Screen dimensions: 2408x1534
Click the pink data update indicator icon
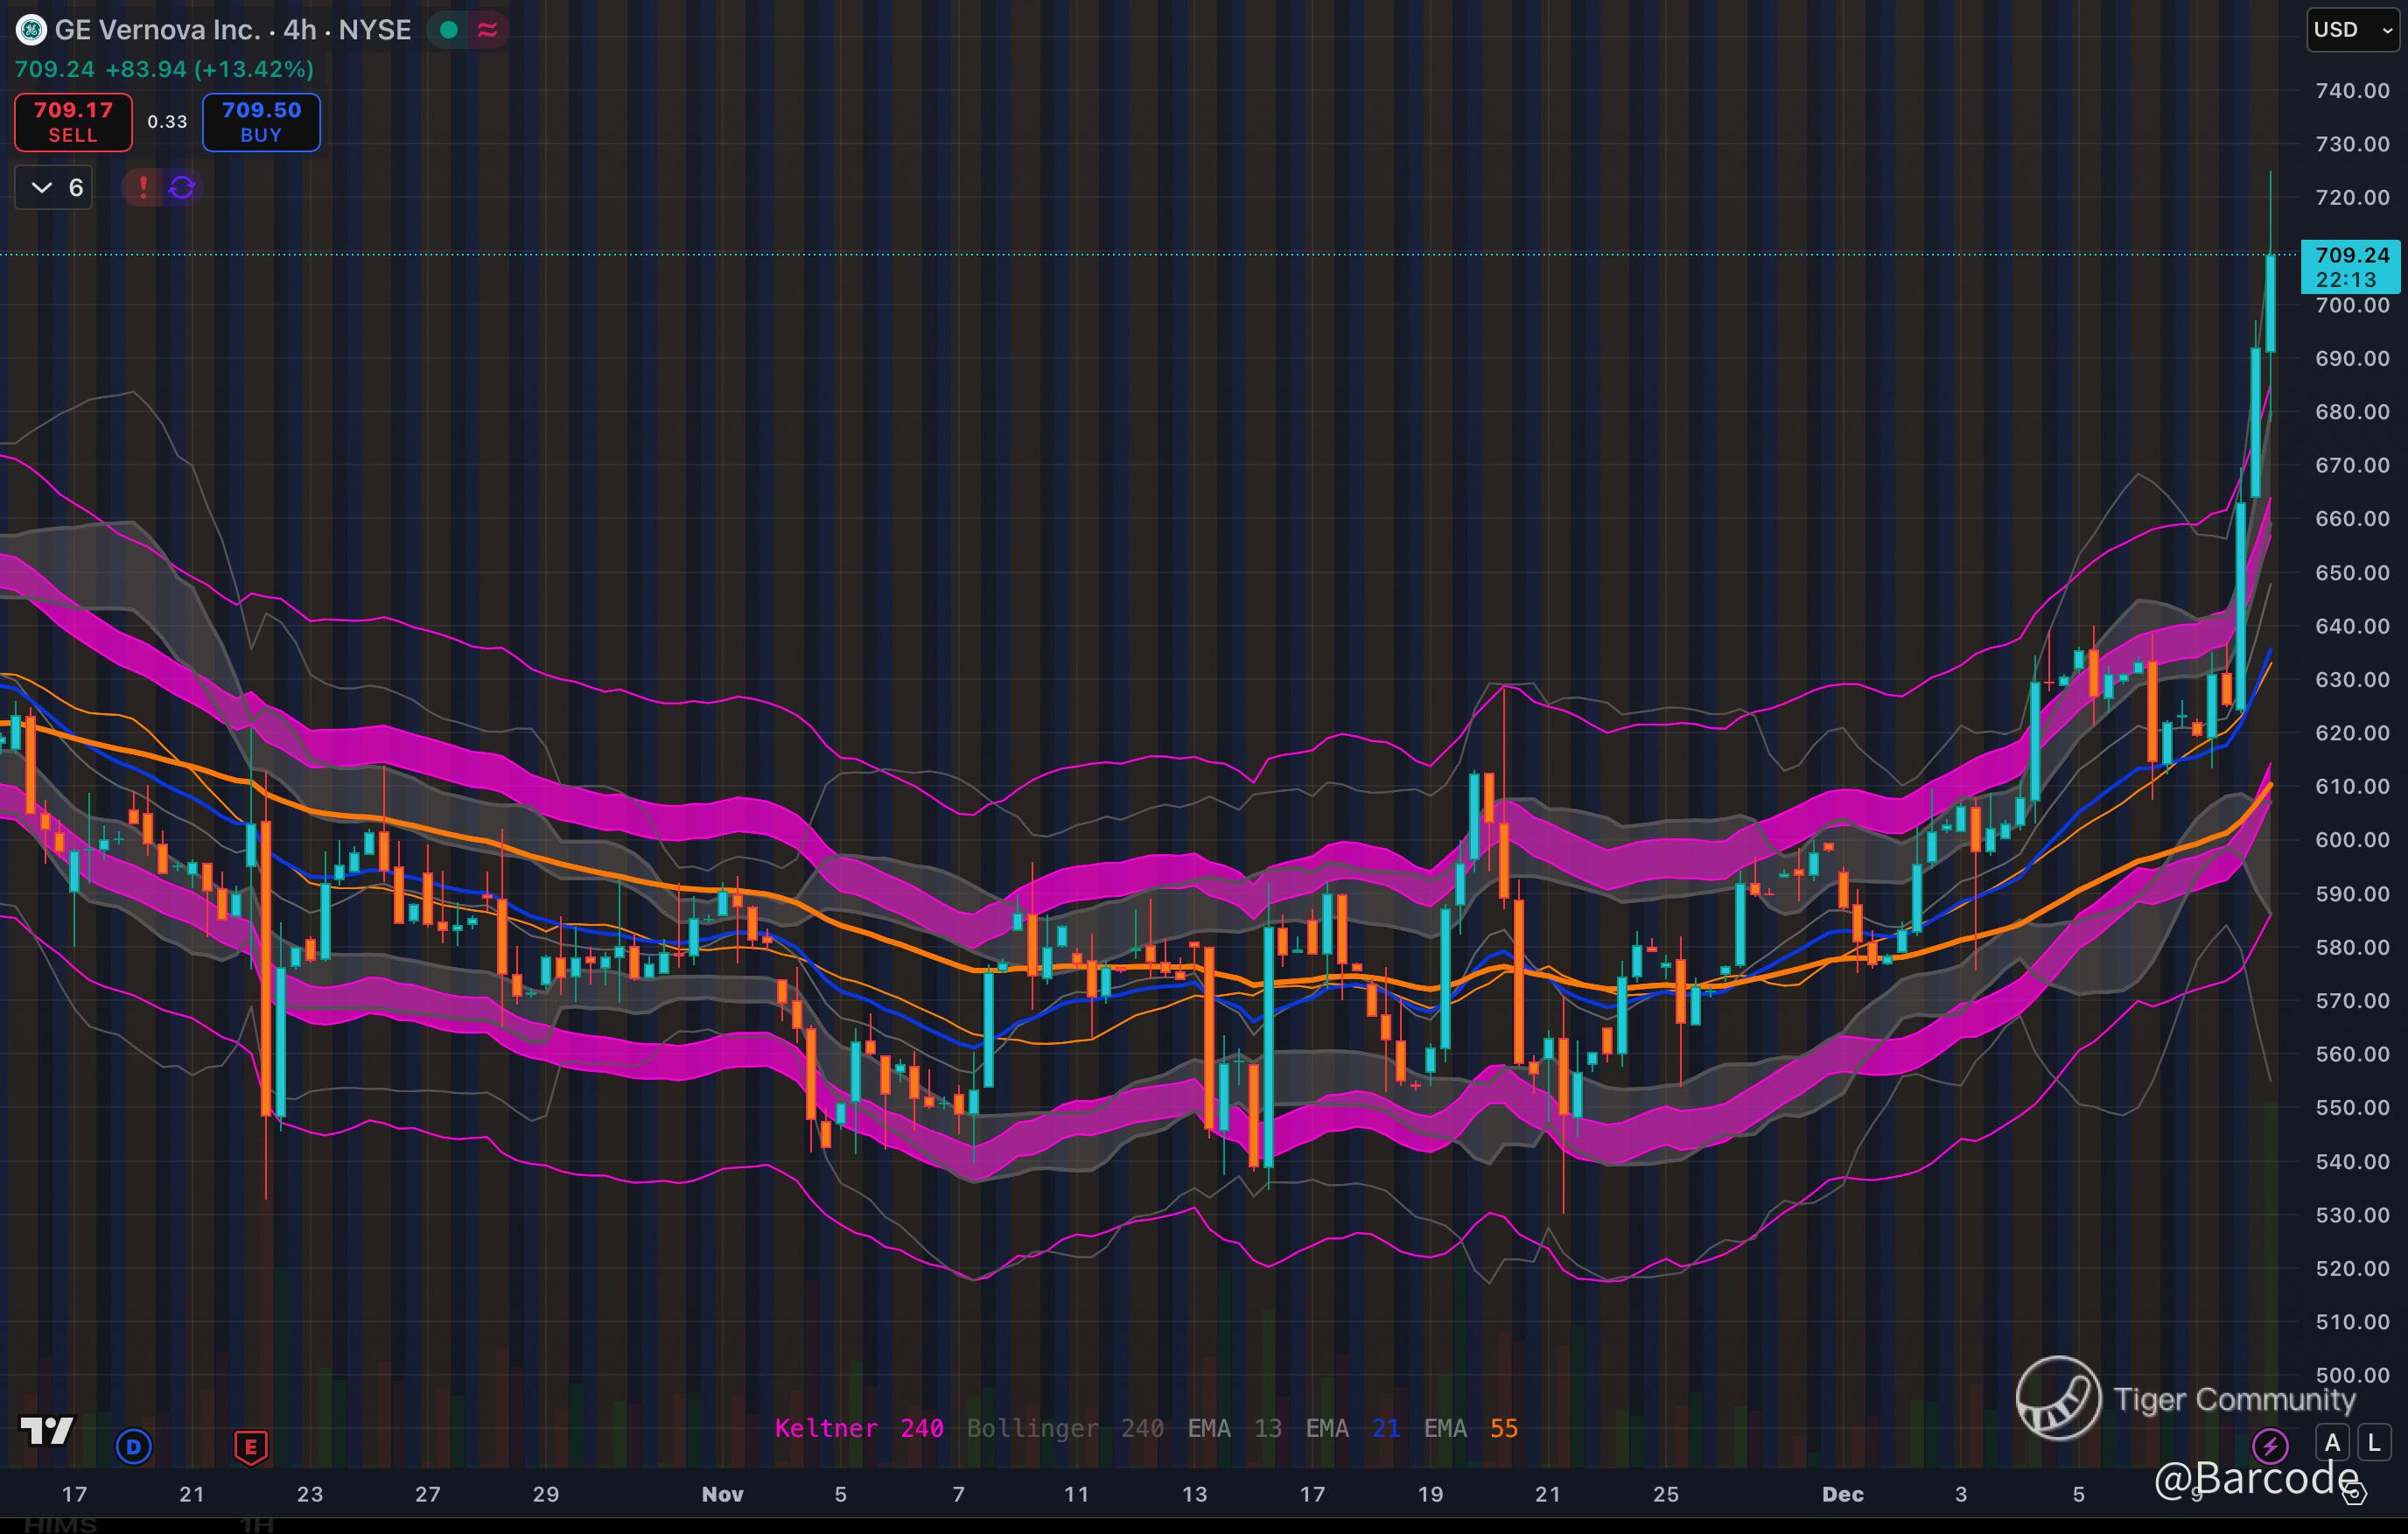488,30
